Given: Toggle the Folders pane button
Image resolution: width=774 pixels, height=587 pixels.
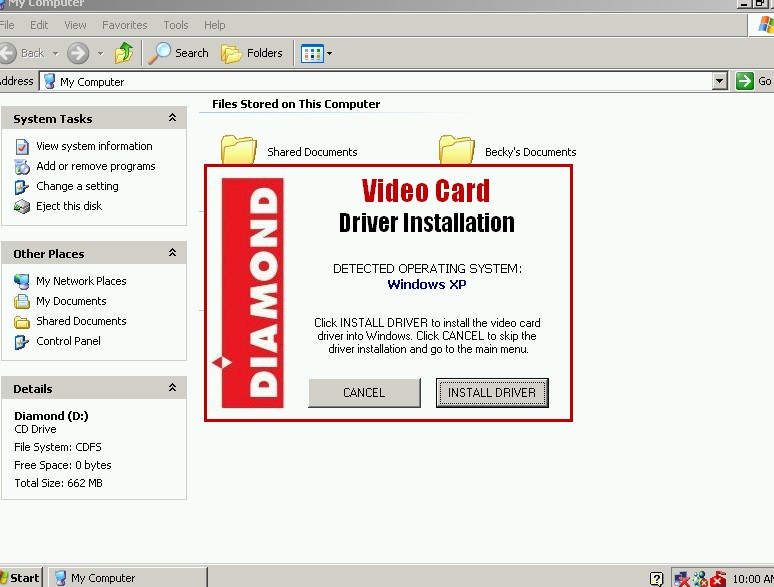Looking at the screenshot, I should [x=252, y=53].
